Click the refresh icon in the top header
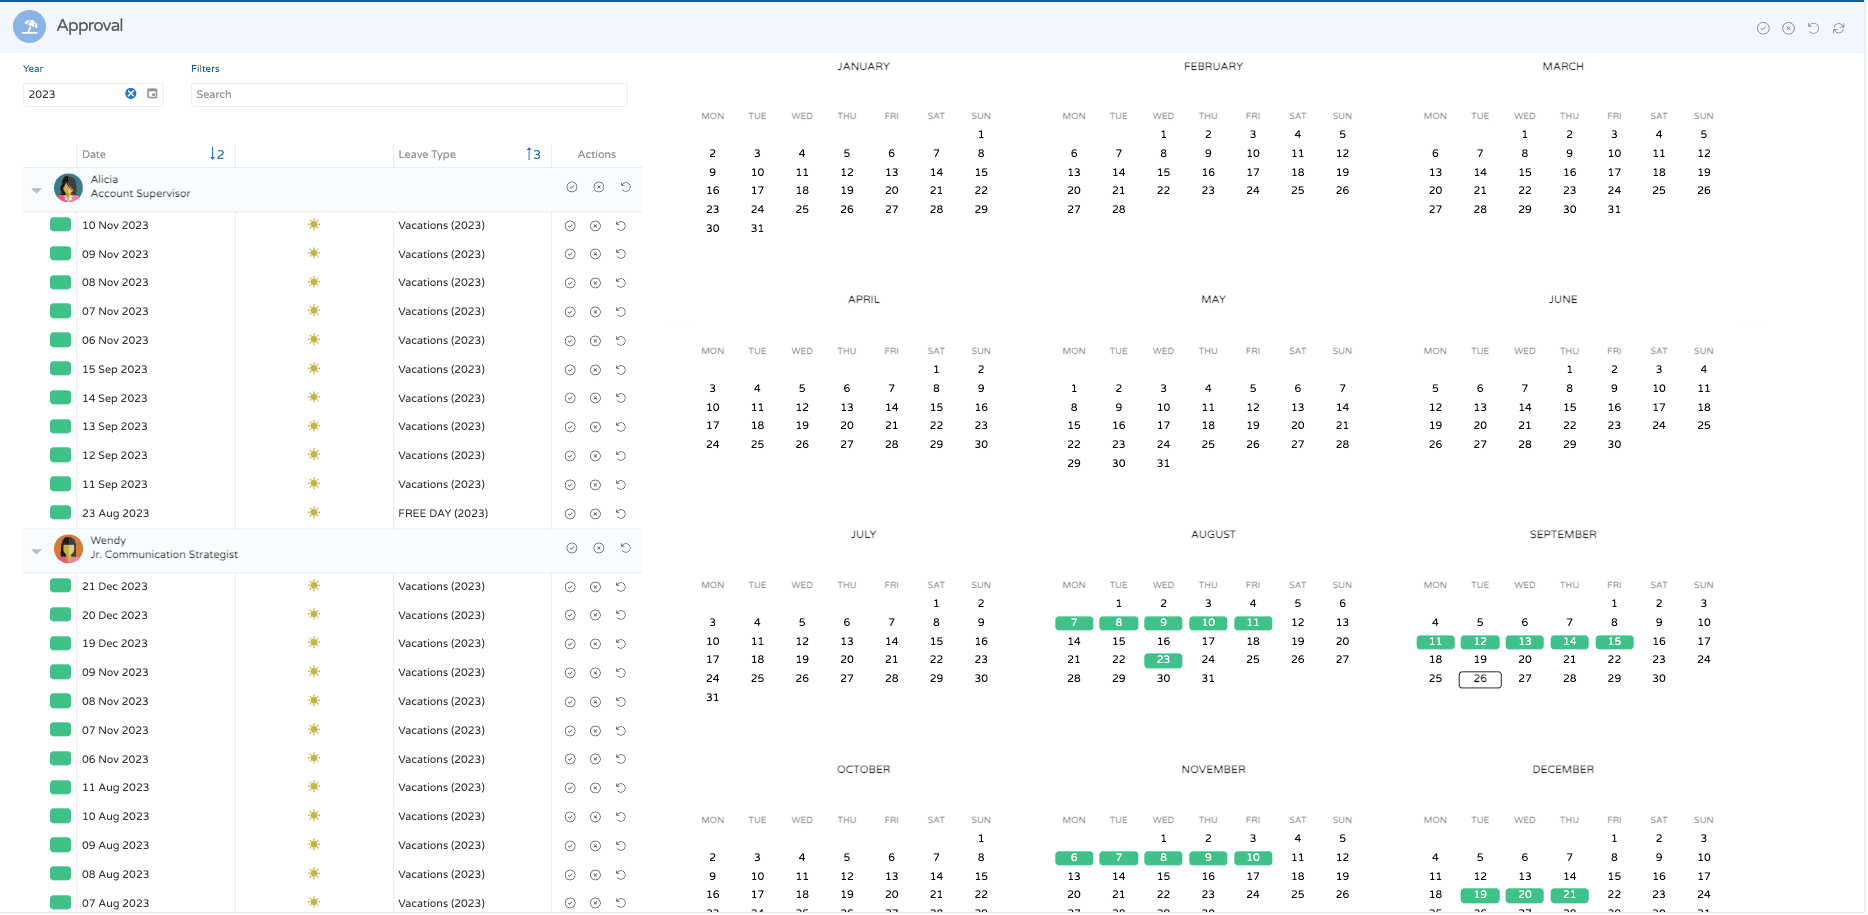 tap(1838, 28)
